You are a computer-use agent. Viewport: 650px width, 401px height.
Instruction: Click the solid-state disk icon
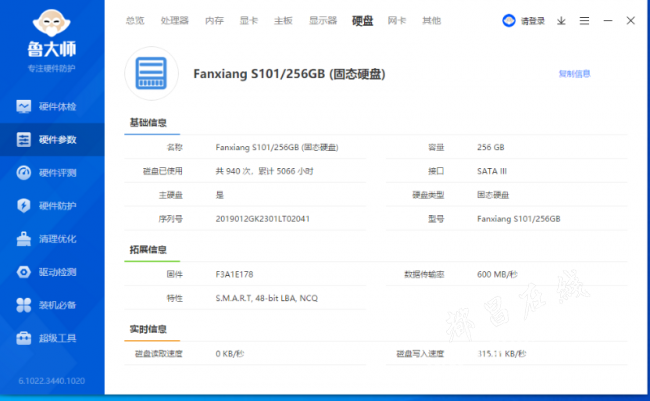pyautogui.click(x=151, y=73)
